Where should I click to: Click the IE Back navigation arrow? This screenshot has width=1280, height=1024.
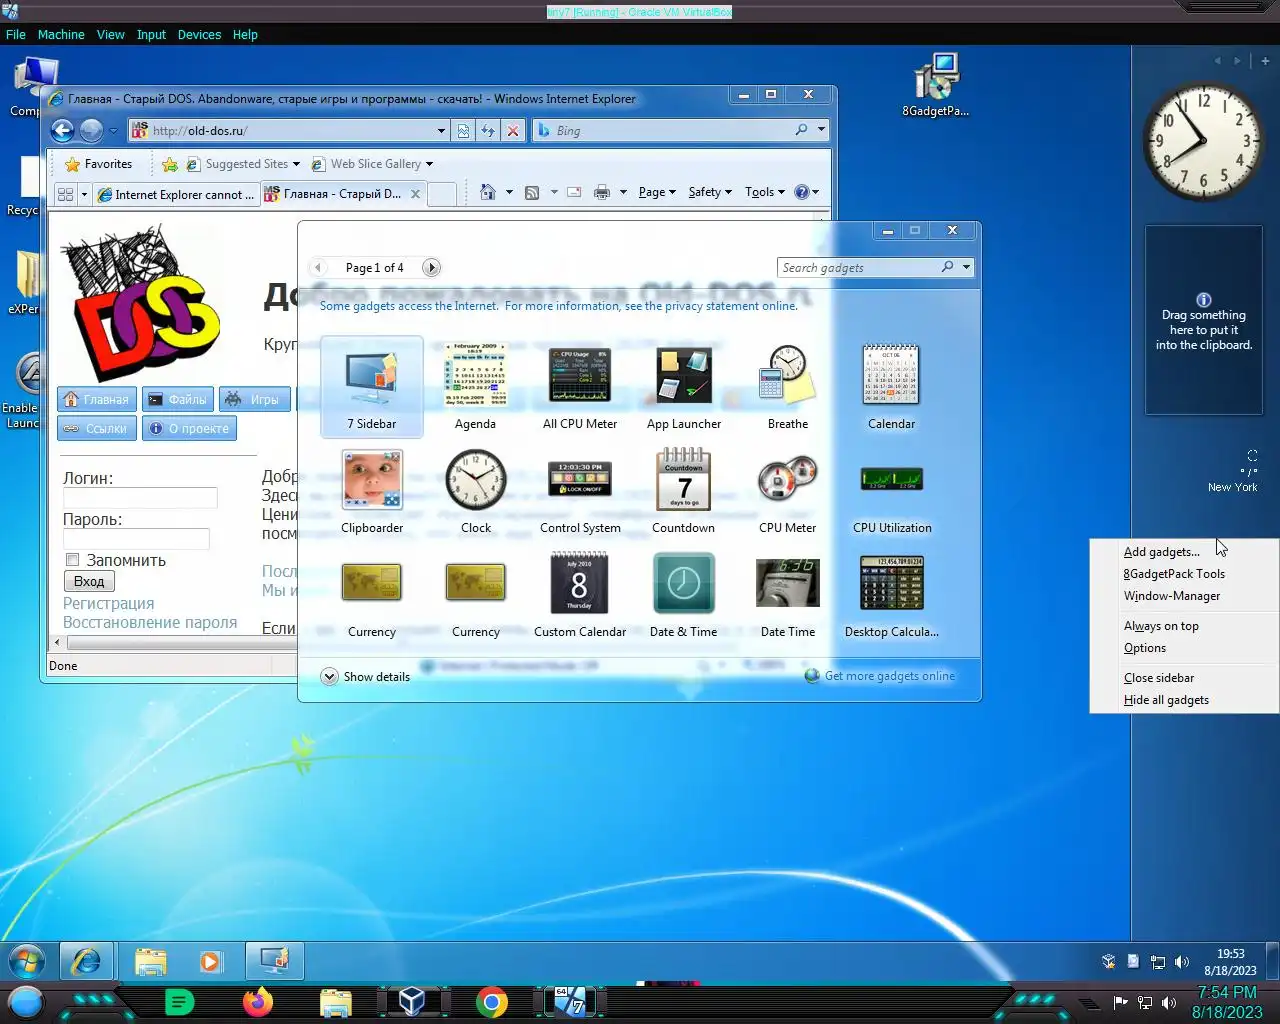(63, 130)
